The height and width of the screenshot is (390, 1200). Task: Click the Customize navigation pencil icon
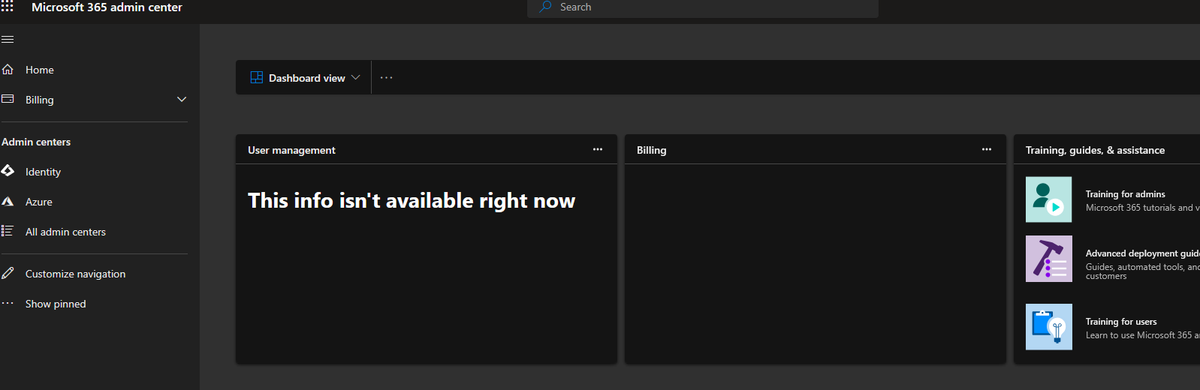8,274
